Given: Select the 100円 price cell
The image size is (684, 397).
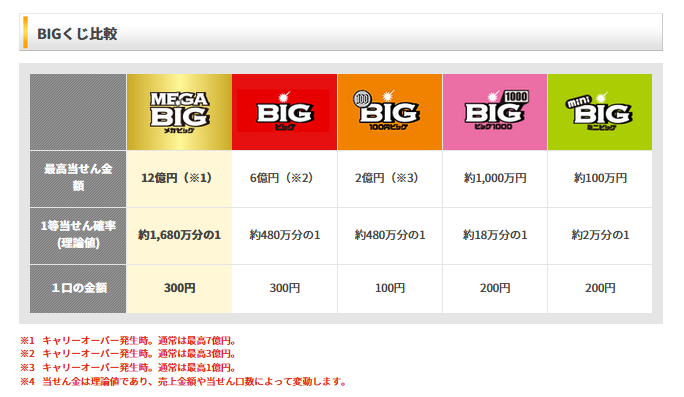Looking at the screenshot, I should pyautogui.click(x=390, y=289).
